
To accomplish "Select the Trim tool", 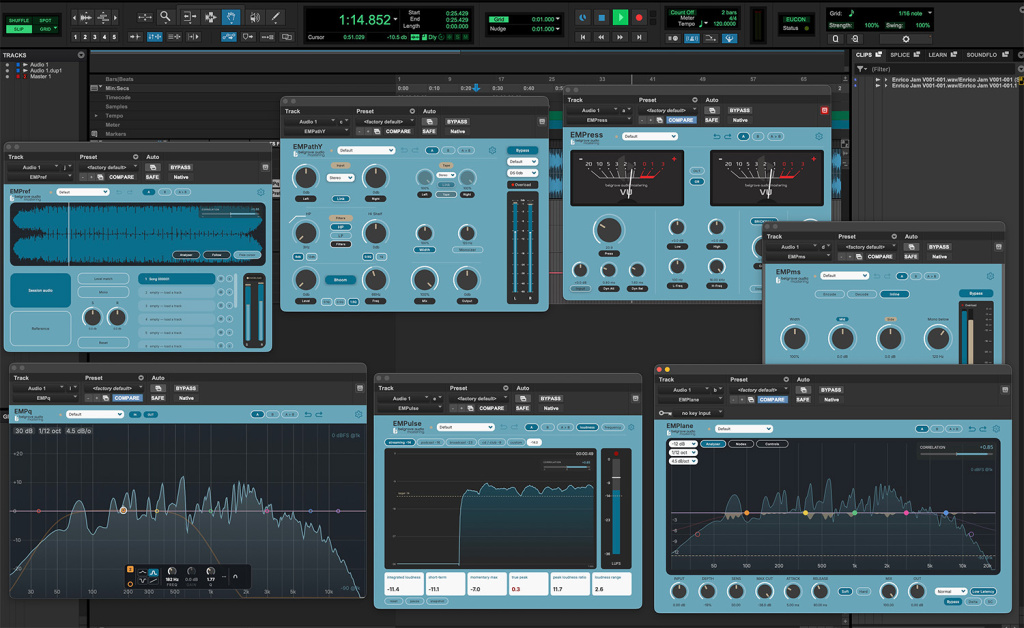I will (189, 17).
